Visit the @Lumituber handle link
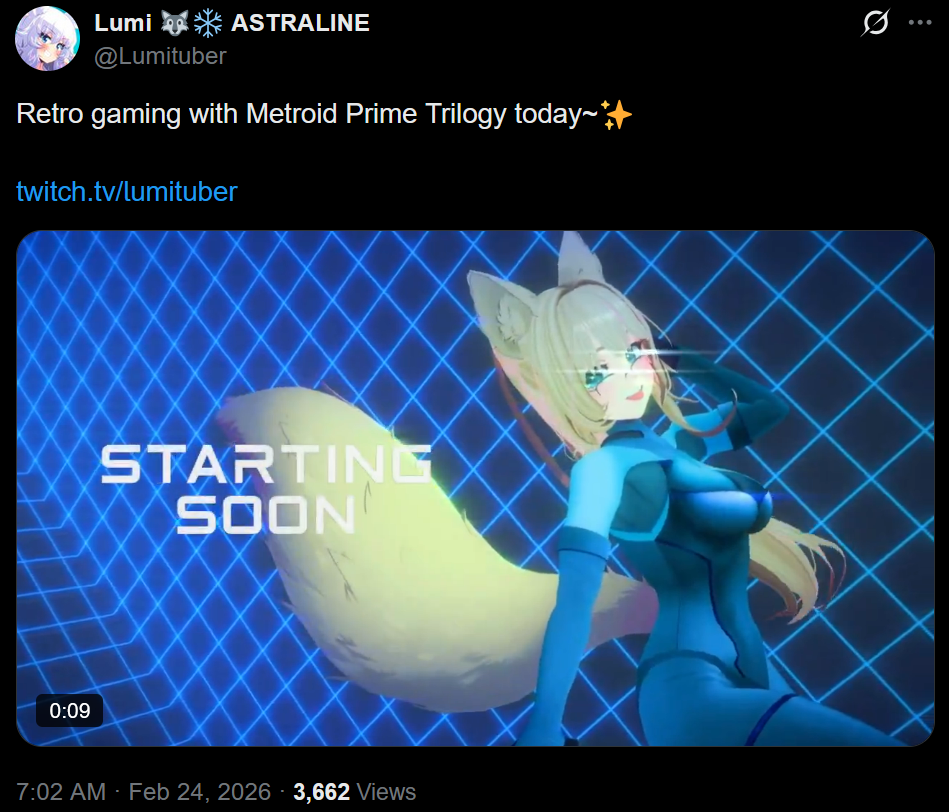The width and height of the screenshot is (949, 812). click(x=160, y=56)
